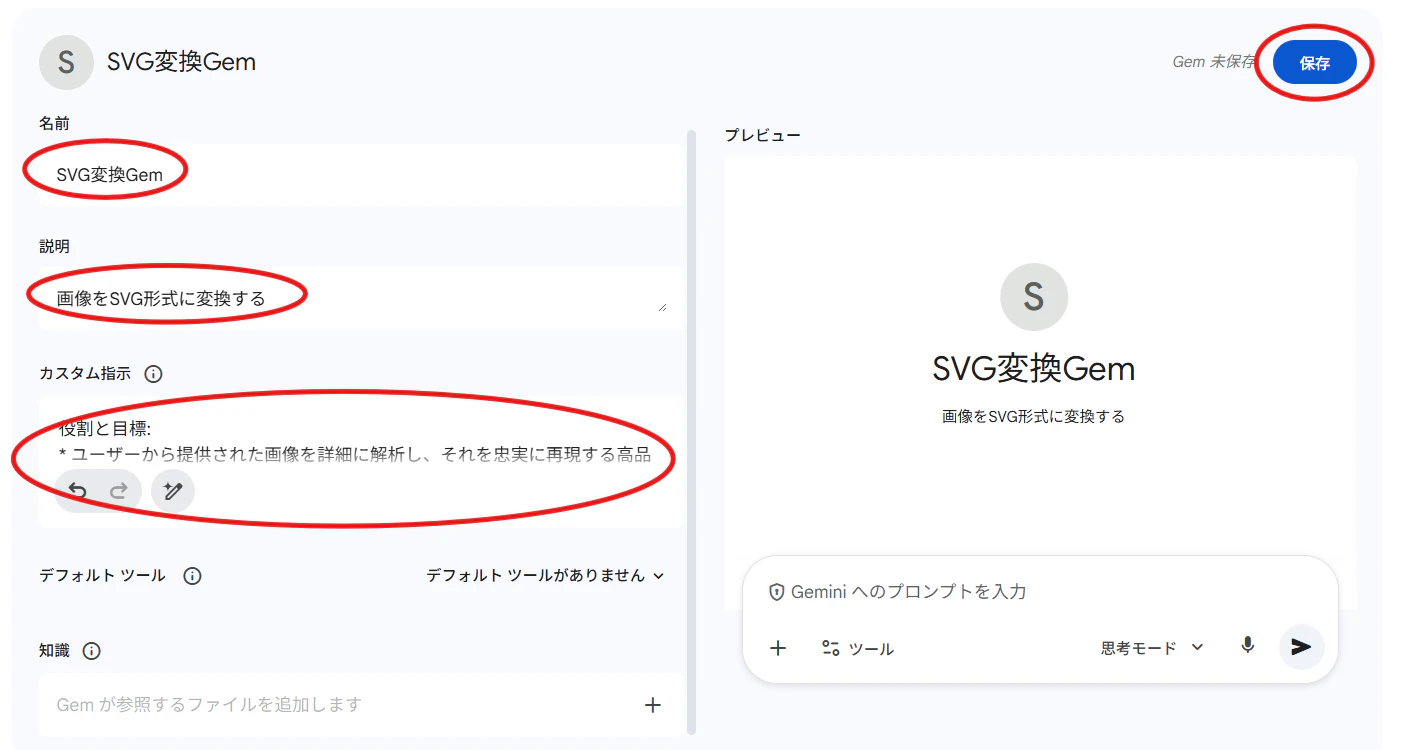The image size is (1412, 750).
Task: Click the 説明 label
Action: (54, 246)
